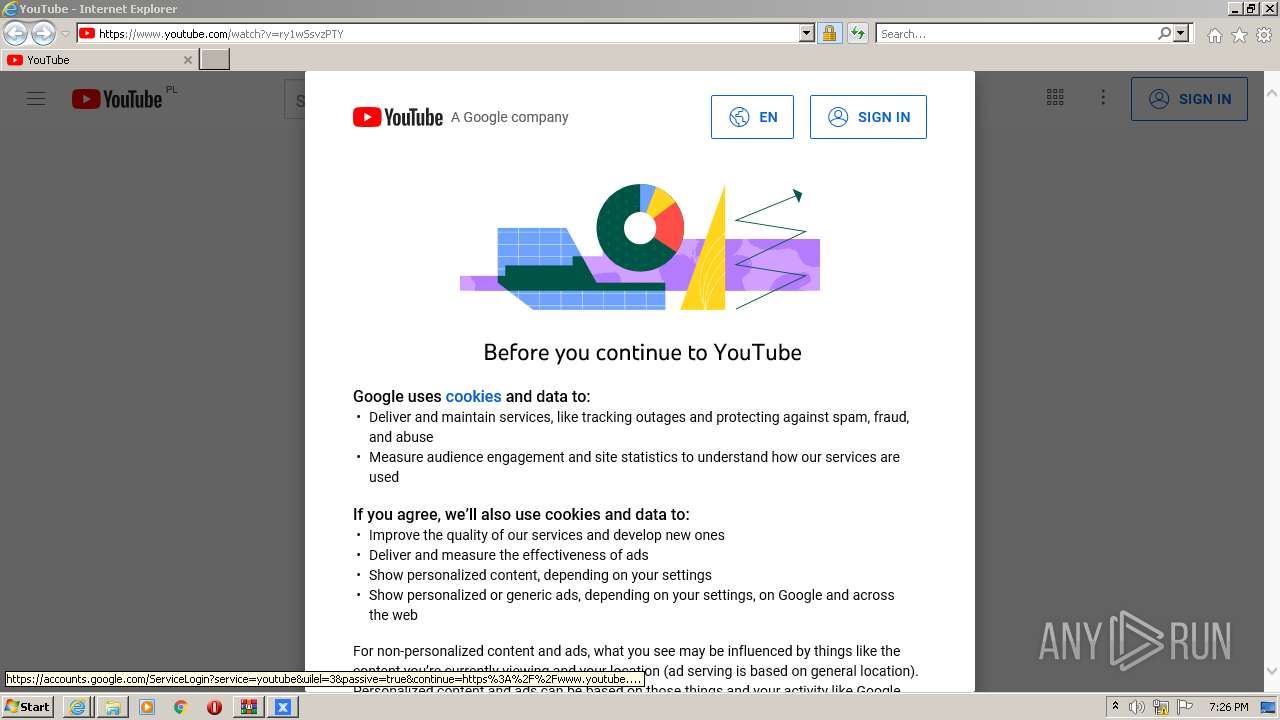1280x720 pixels.
Task: Open recent pages dropdown beside forward arrow
Action: 65,34
